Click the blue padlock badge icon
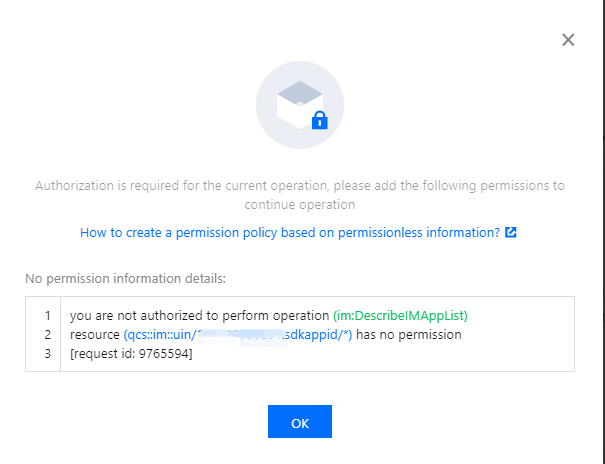Image resolution: width=605 pixels, height=464 pixels. pyautogui.click(x=319, y=122)
